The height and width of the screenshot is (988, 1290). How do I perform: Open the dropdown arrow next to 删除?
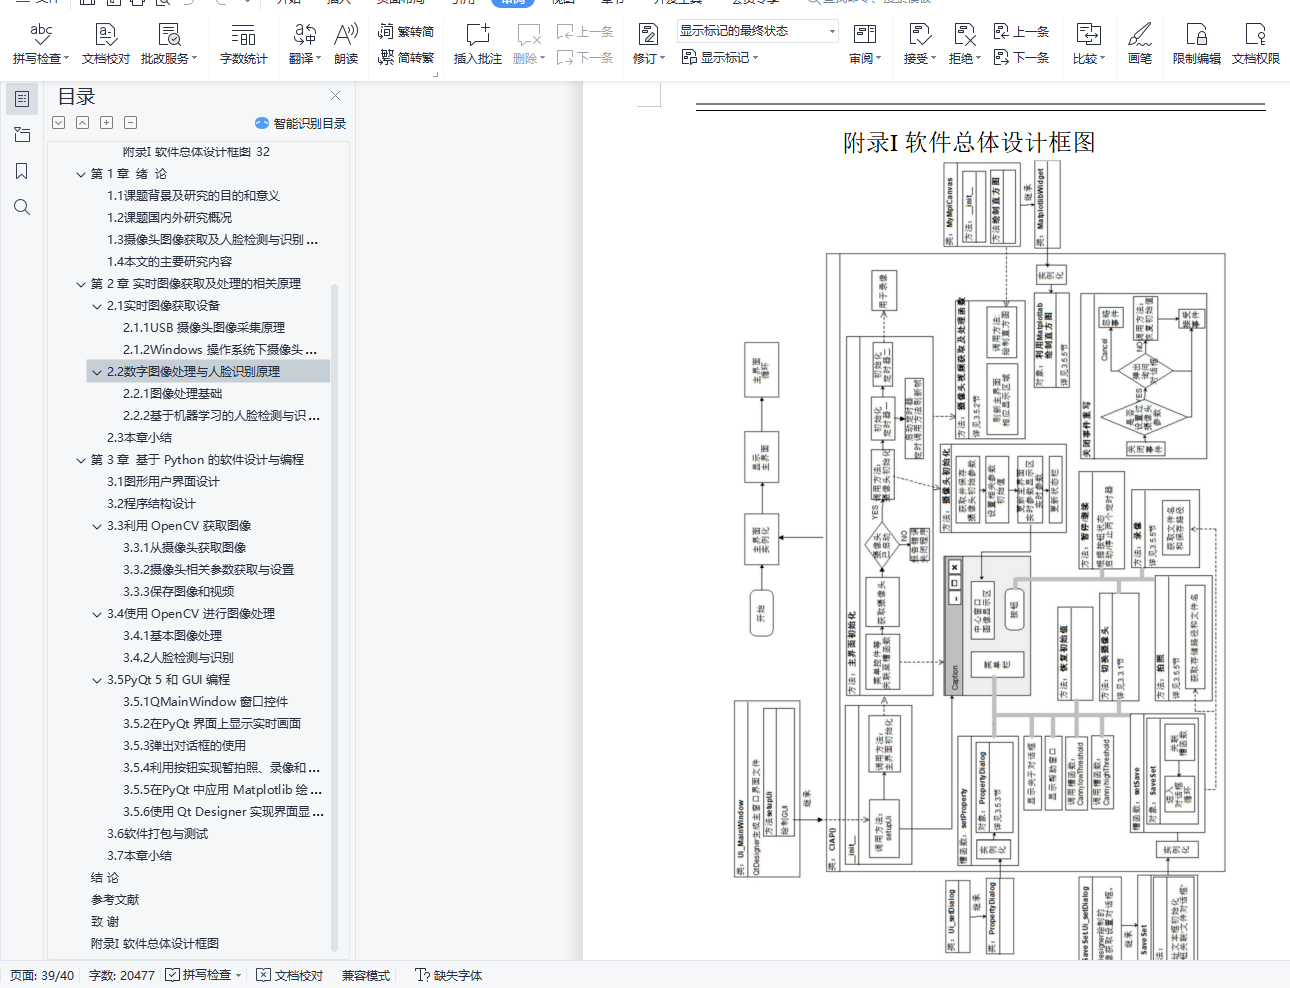pyautogui.click(x=542, y=58)
